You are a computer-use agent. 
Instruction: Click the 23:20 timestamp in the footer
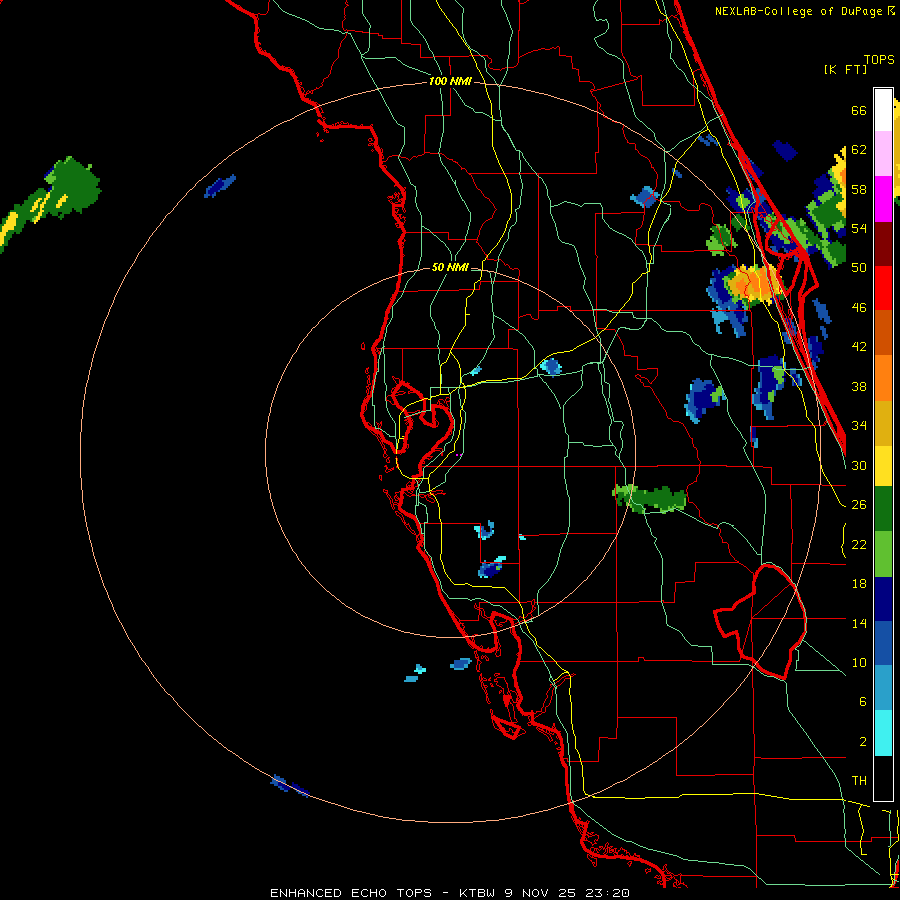[x=607, y=893]
